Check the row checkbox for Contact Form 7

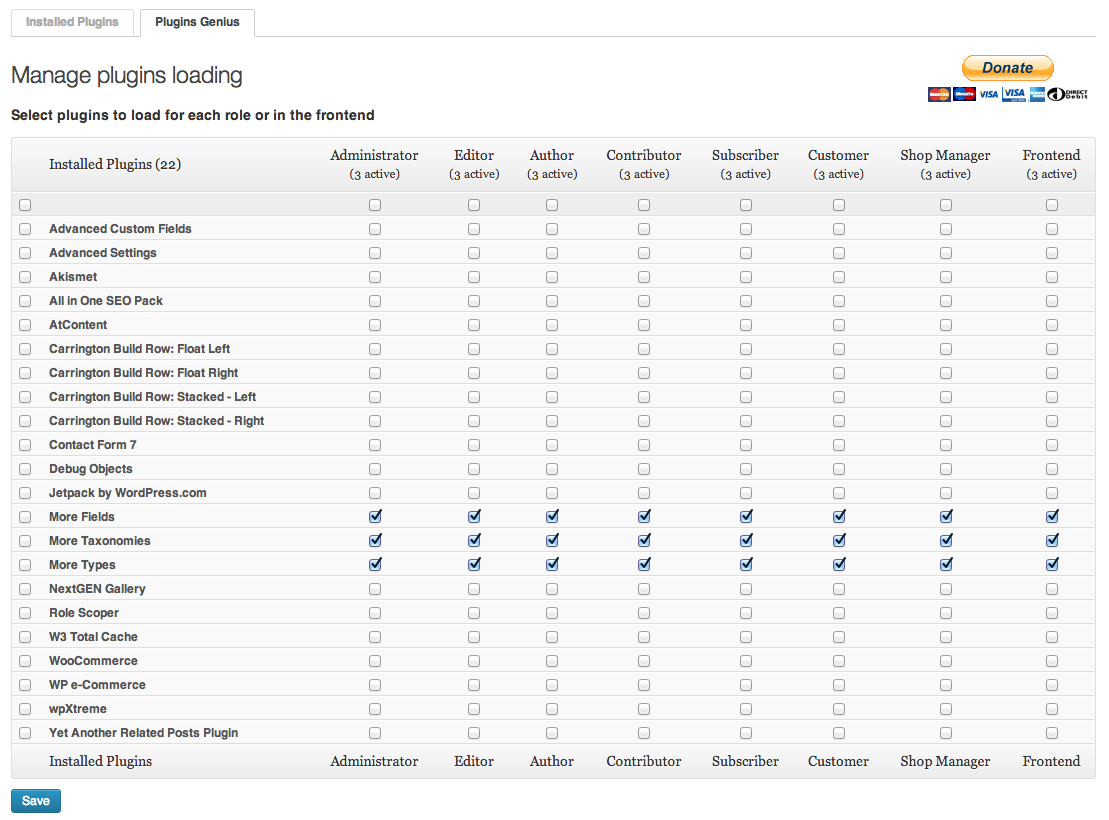[x=25, y=445]
